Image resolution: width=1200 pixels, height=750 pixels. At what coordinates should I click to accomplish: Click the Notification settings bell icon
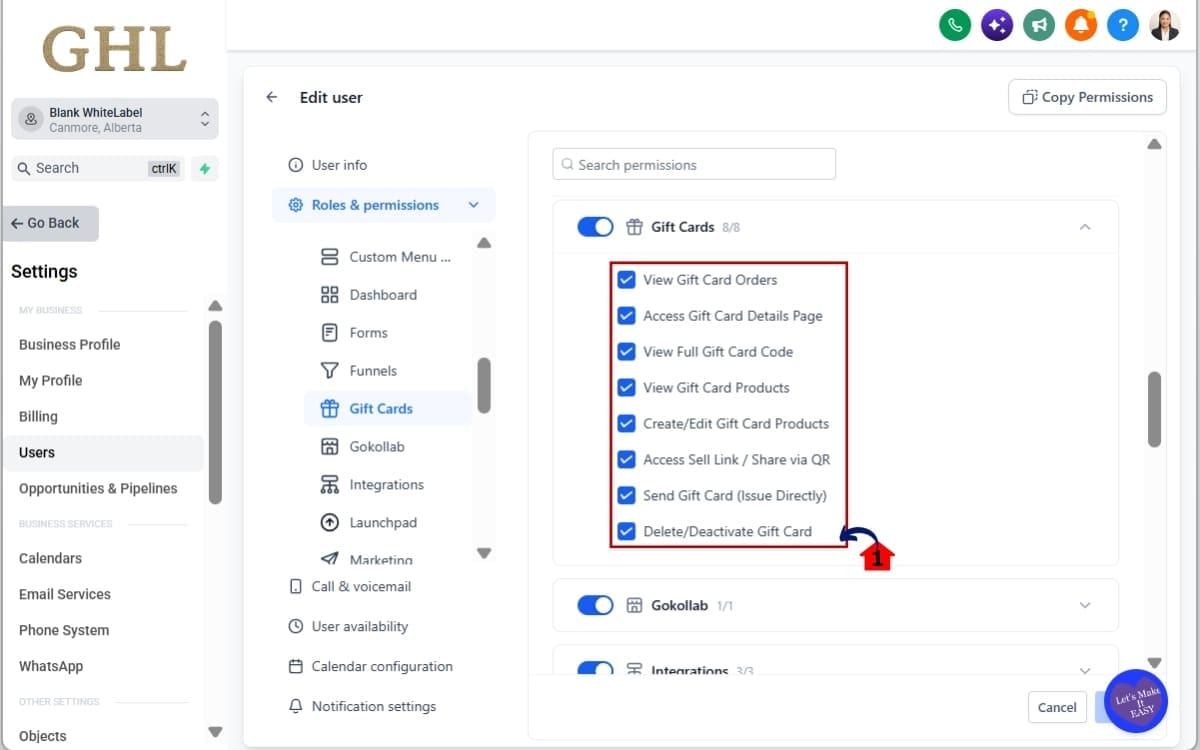(295, 707)
